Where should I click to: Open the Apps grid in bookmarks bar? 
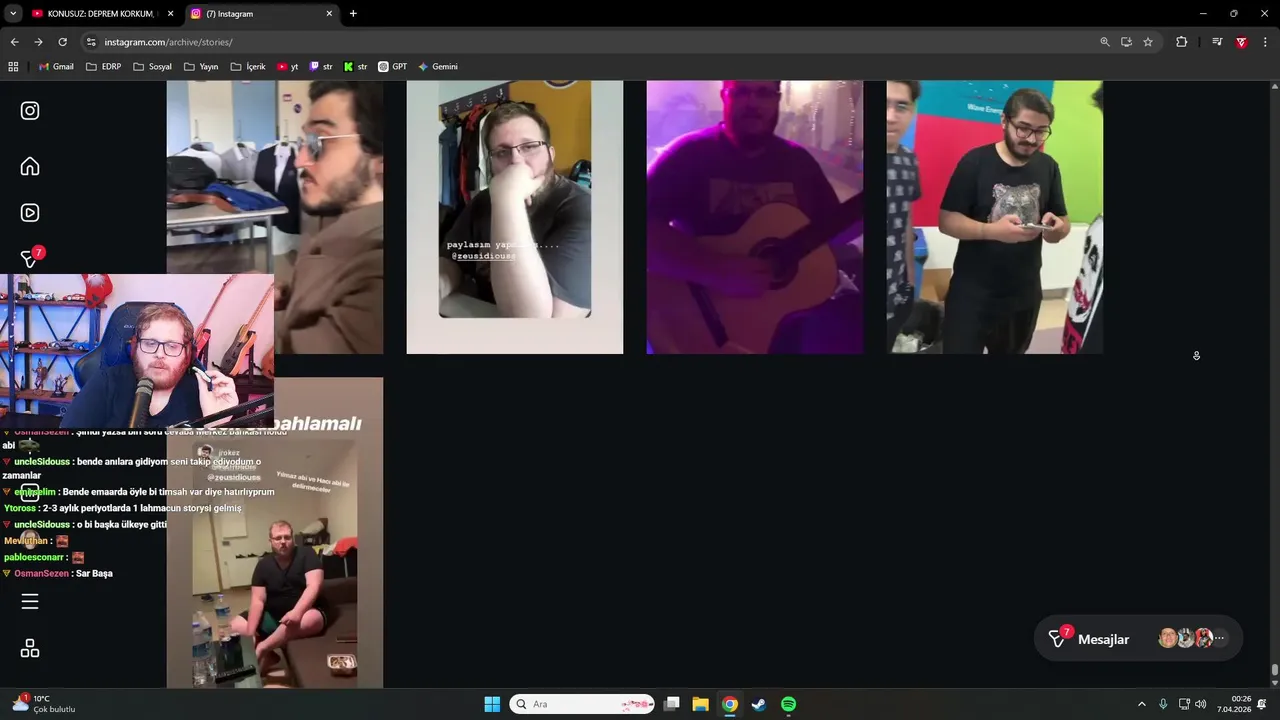coord(13,67)
